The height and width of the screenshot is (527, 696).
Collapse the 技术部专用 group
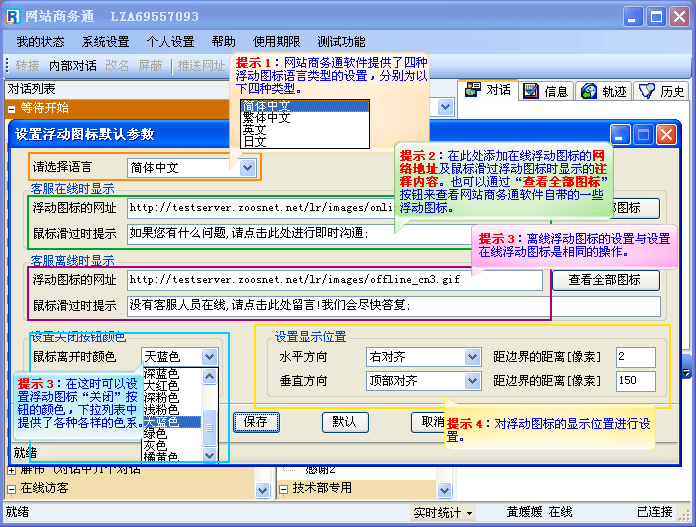(283, 489)
